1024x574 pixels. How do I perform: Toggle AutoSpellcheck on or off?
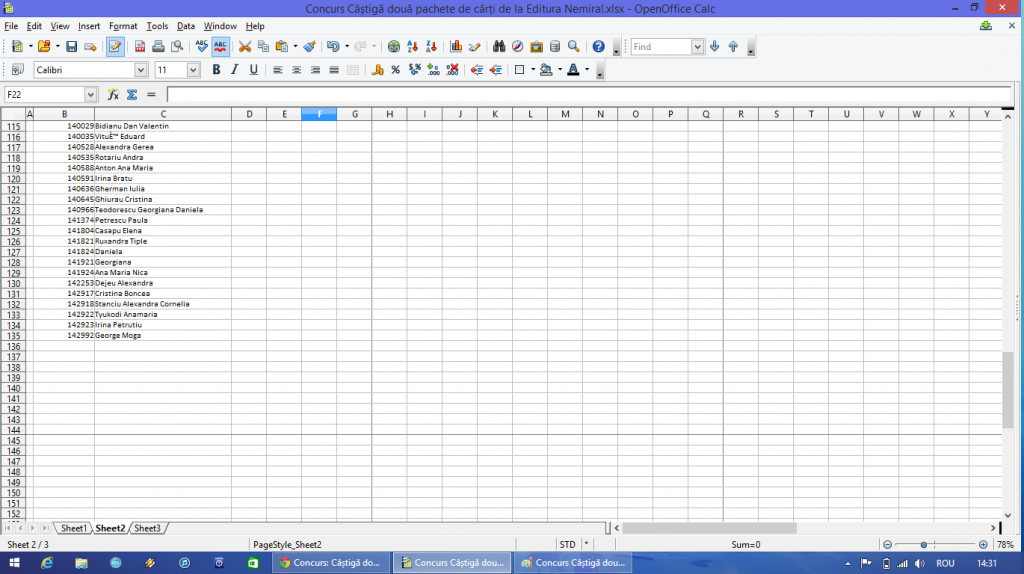point(220,46)
